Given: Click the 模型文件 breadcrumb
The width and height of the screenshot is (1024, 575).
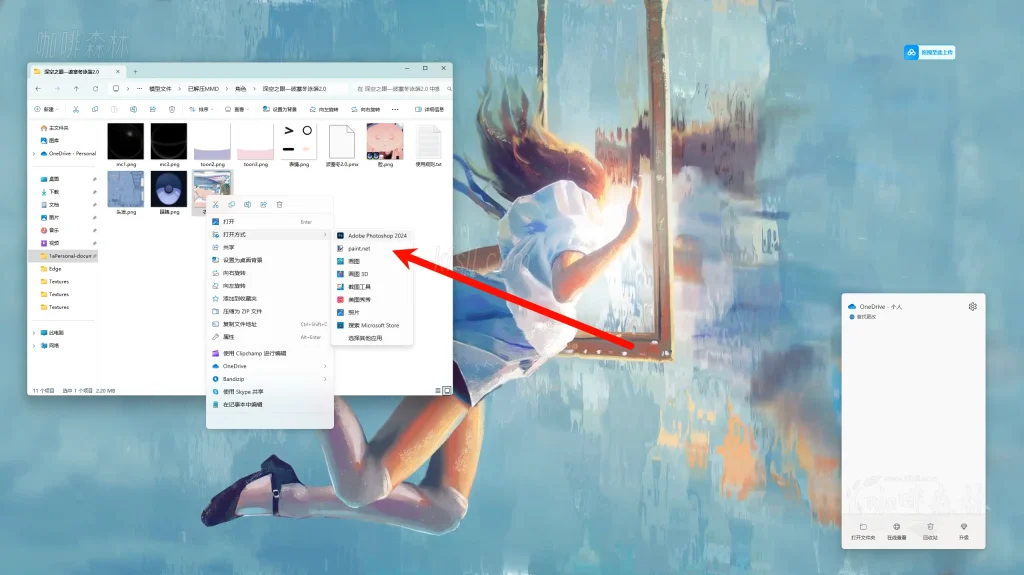Looking at the screenshot, I should [160, 89].
